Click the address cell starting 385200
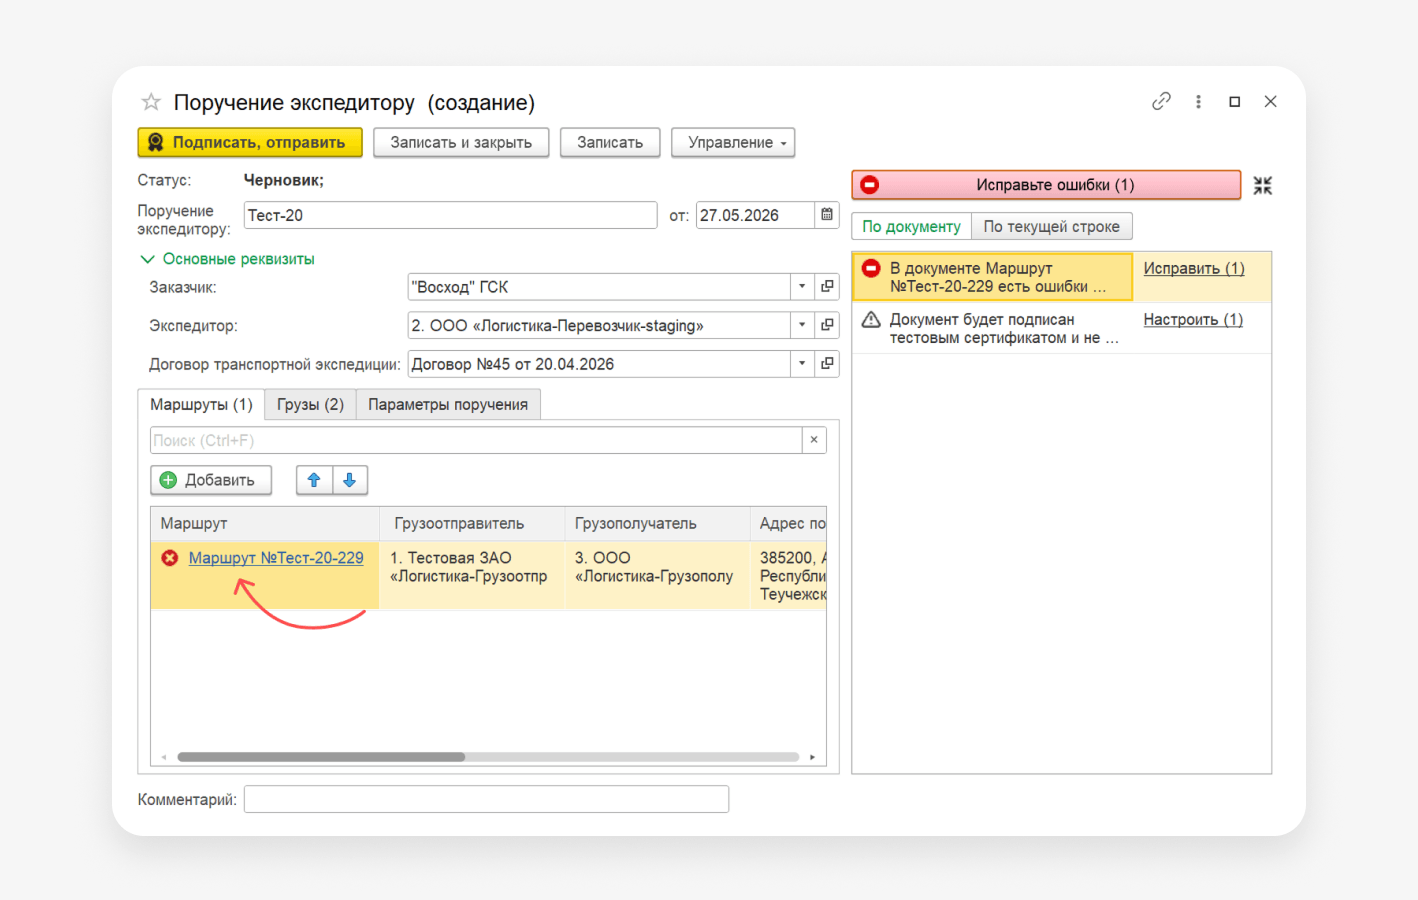 789,575
